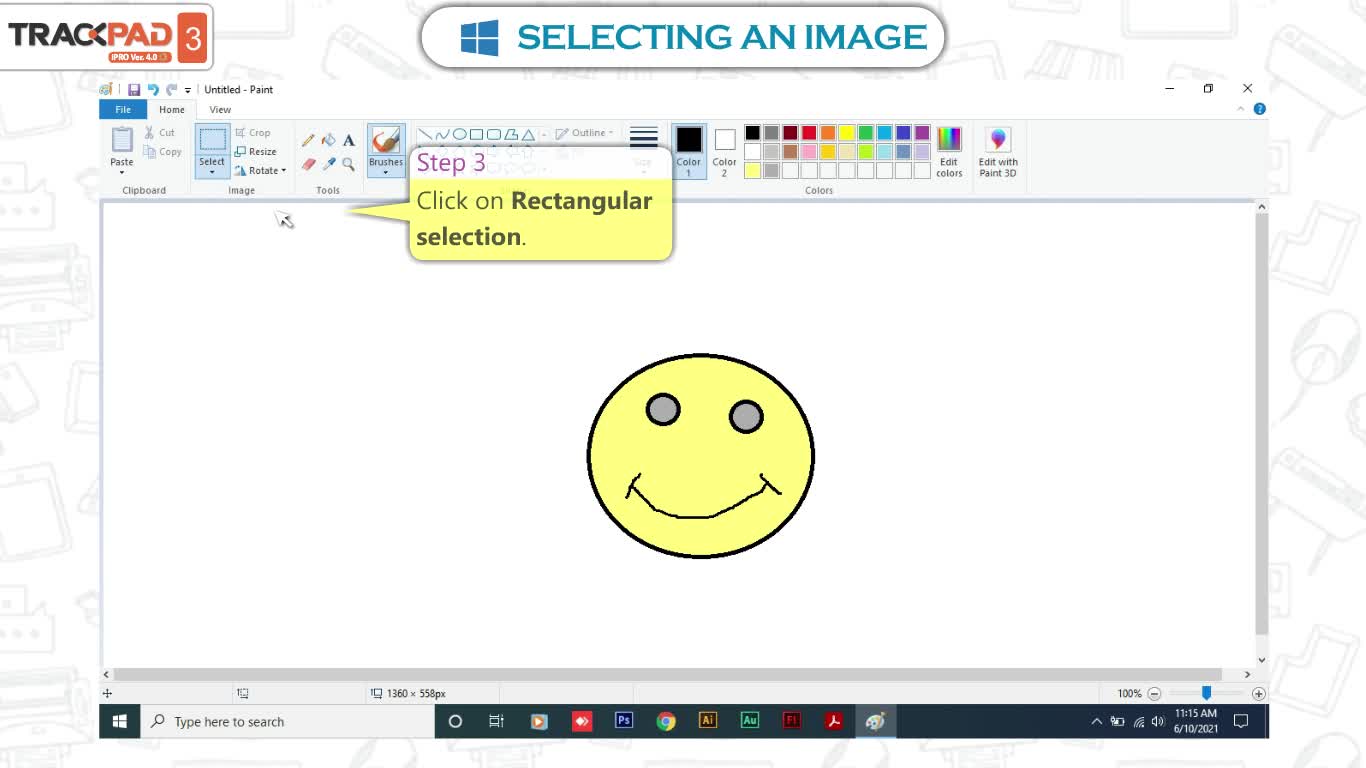Switch to the Home ribbon tab
Screen dimensions: 1366x768
172,110
